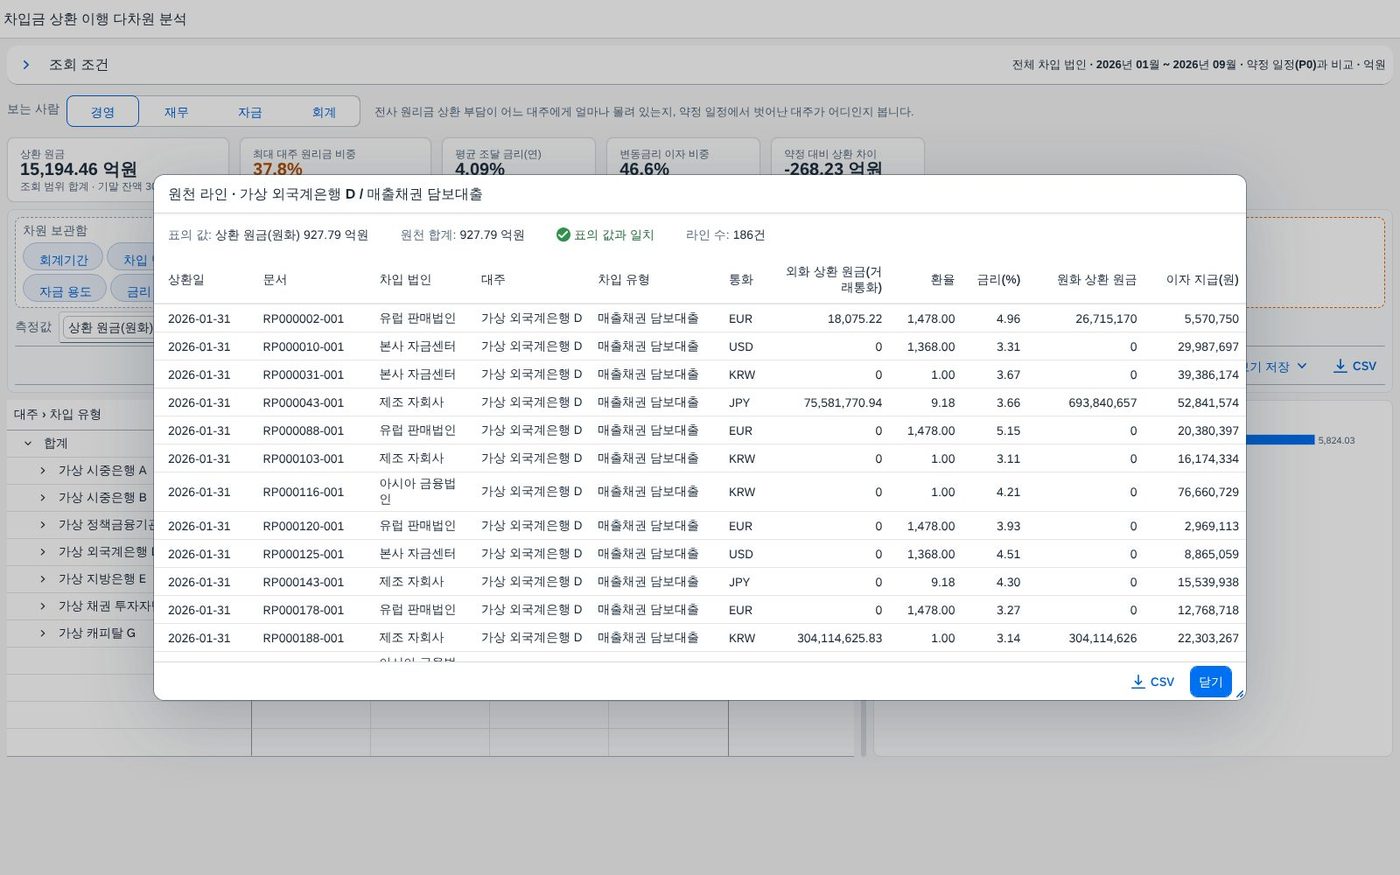Open the 측정값 상환 원금(원화) dropdown
The image size is (1400, 875).
pyautogui.click(x=108, y=328)
